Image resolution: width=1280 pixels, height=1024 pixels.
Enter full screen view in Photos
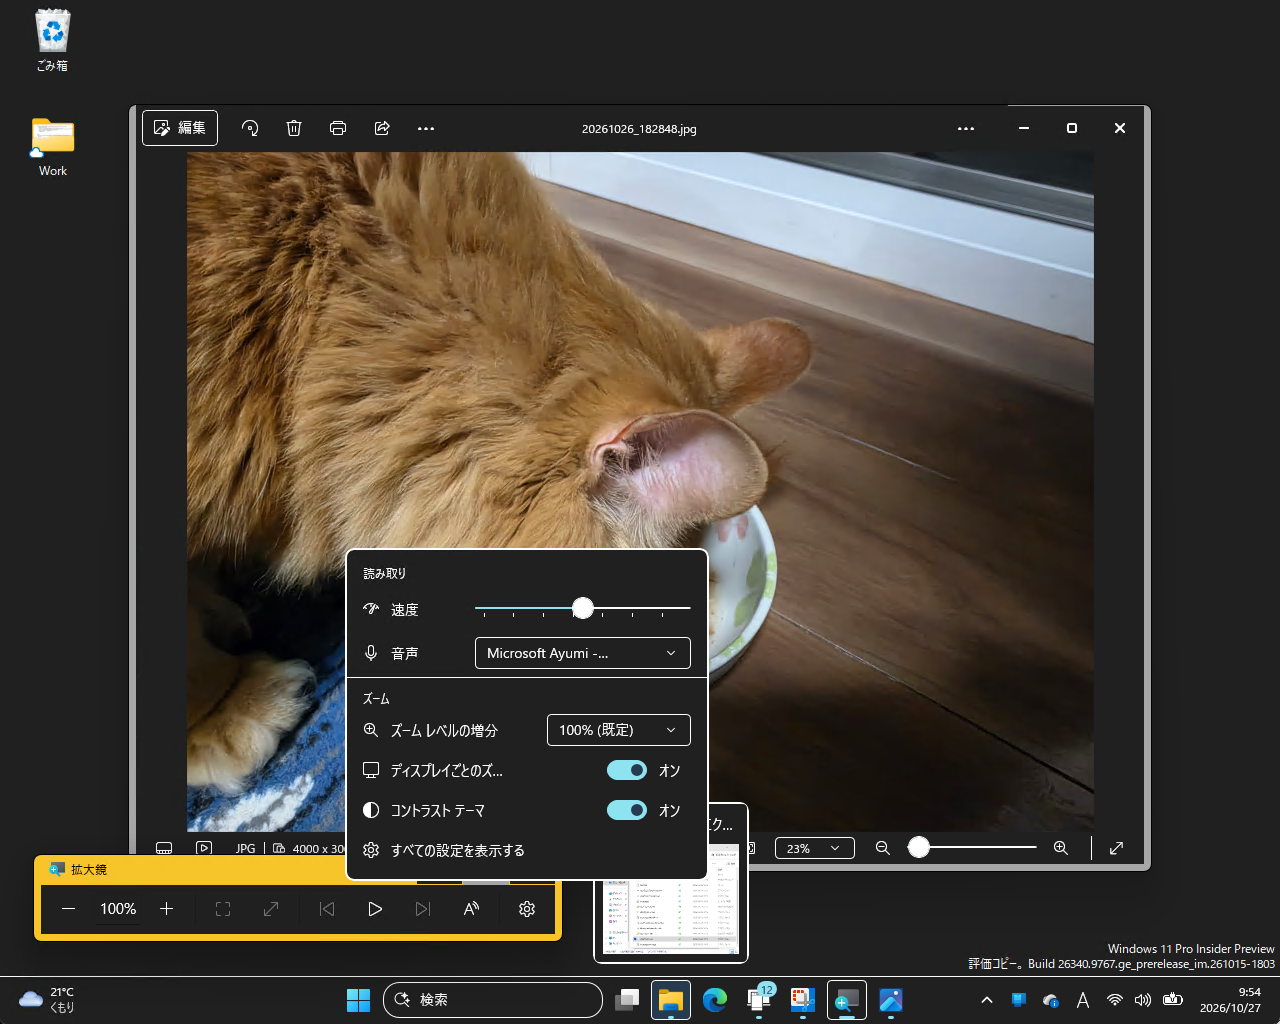[1117, 848]
